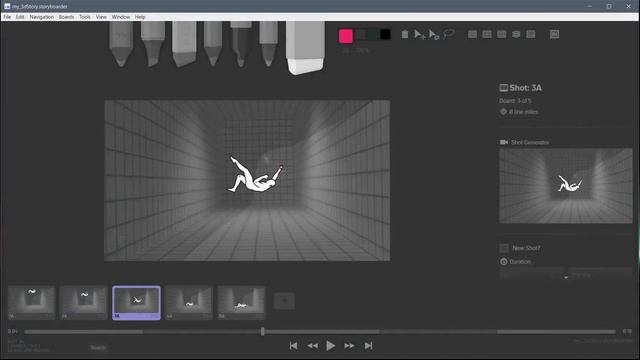
Task: Select the fifth storyboard thumbnail in strip
Action: coord(241,302)
